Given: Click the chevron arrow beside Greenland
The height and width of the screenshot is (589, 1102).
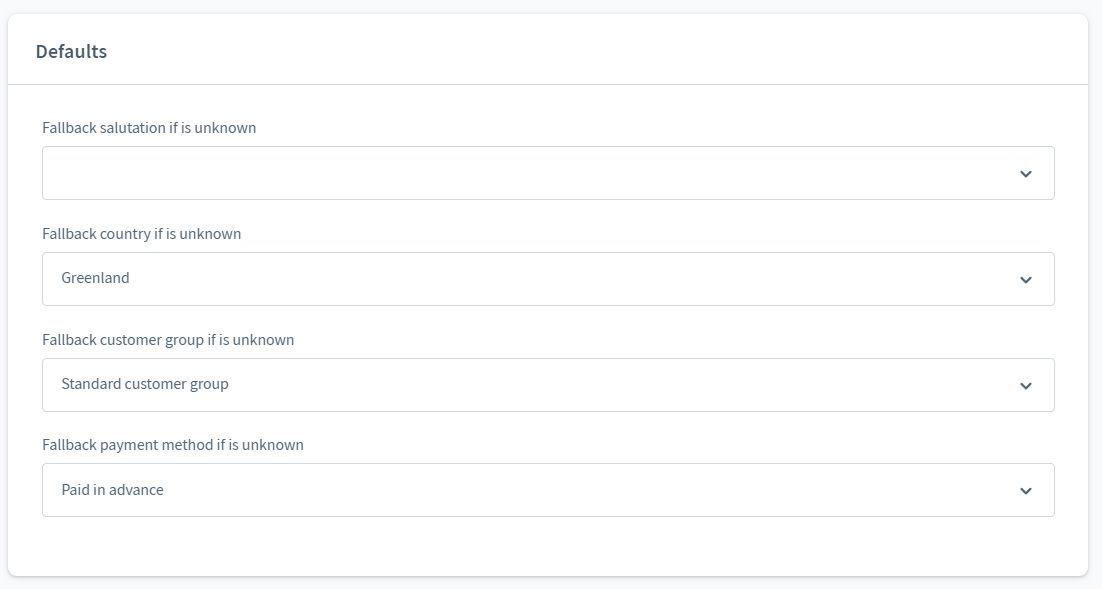Looking at the screenshot, I should coord(1025,280).
